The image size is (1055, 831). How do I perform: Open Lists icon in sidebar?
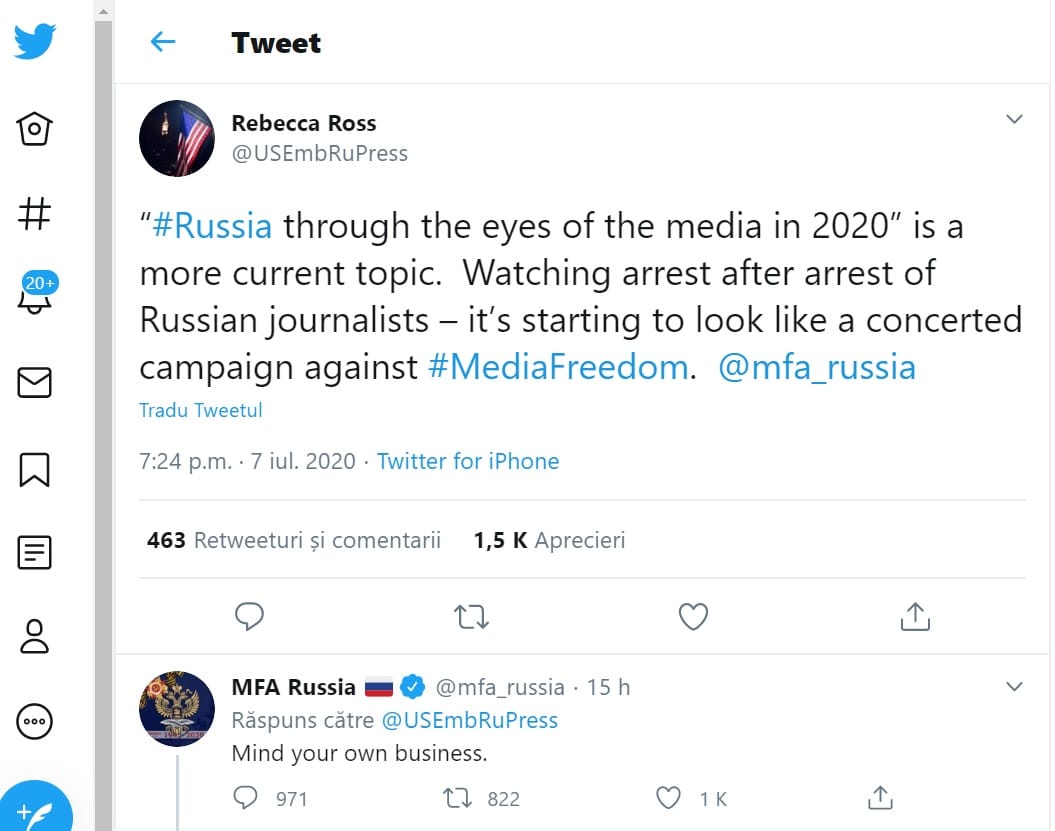point(34,552)
